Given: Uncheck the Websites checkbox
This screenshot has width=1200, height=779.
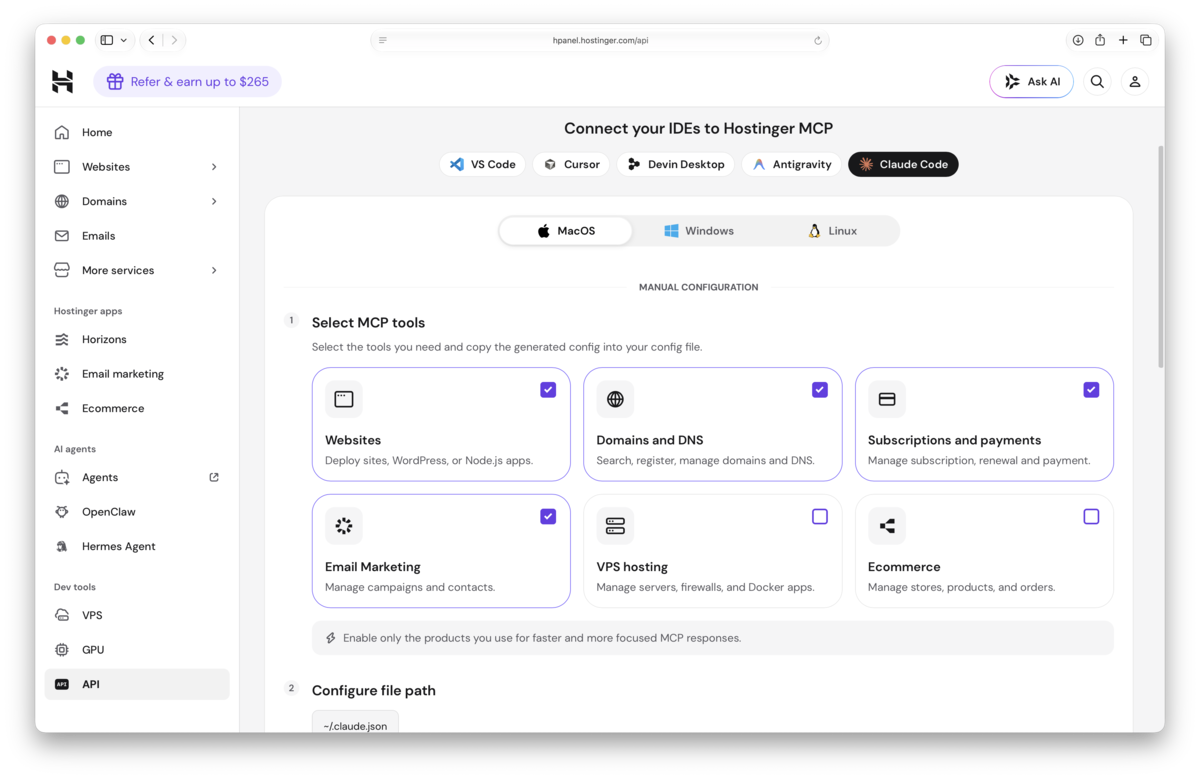Looking at the screenshot, I should coord(548,390).
